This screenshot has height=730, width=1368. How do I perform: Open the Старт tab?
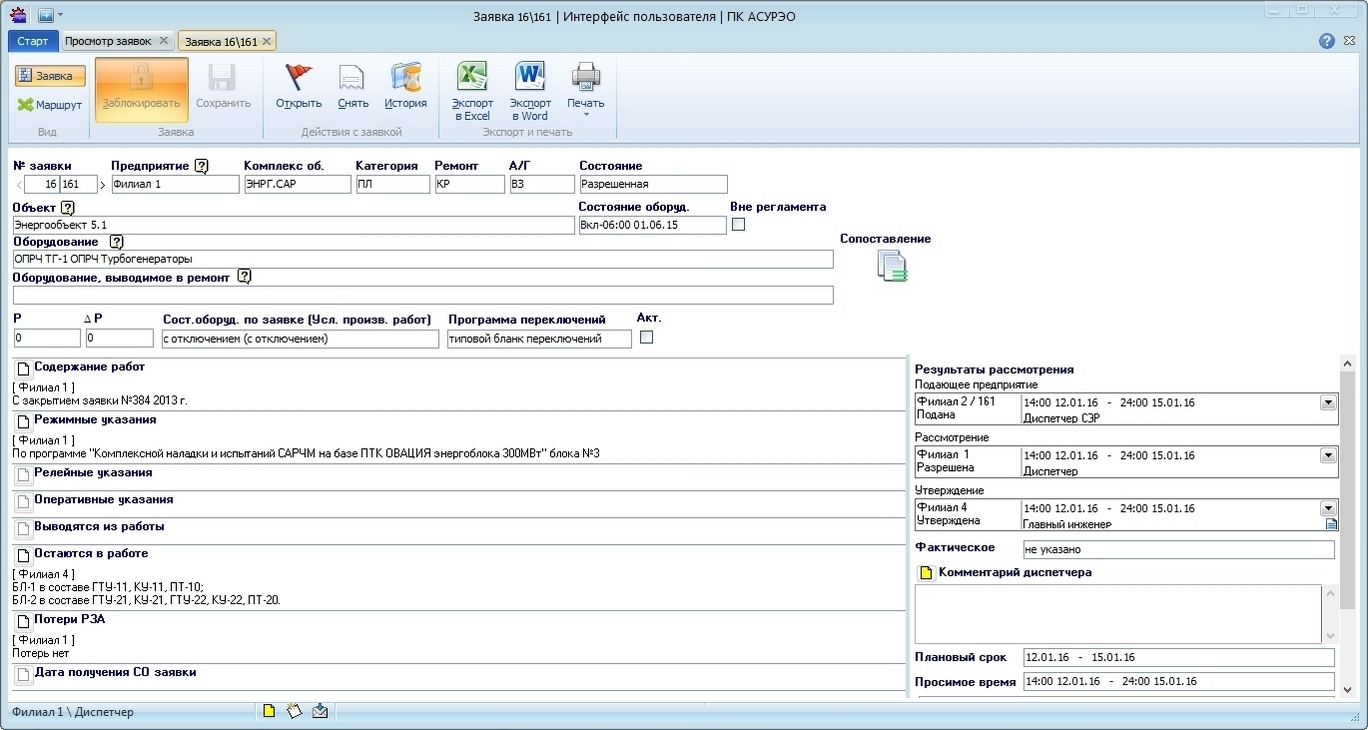(x=32, y=41)
